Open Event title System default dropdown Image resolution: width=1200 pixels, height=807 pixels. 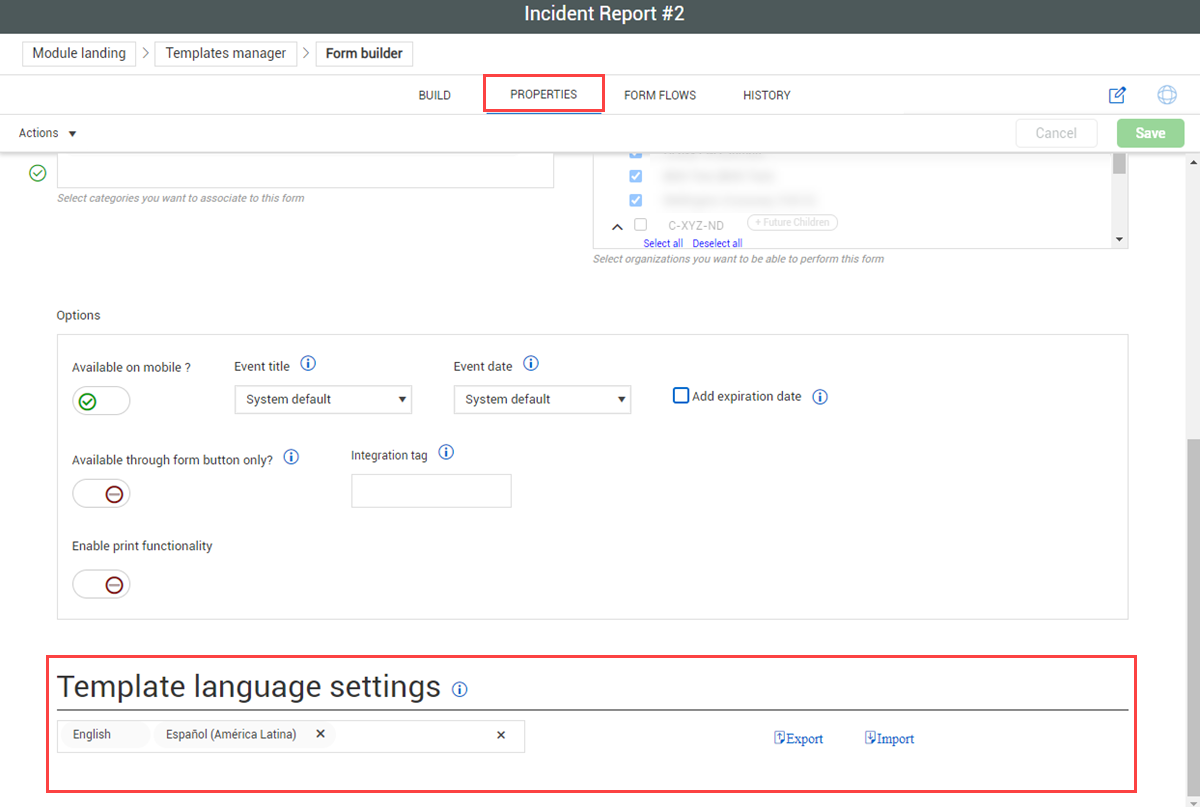pyautogui.click(x=323, y=399)
